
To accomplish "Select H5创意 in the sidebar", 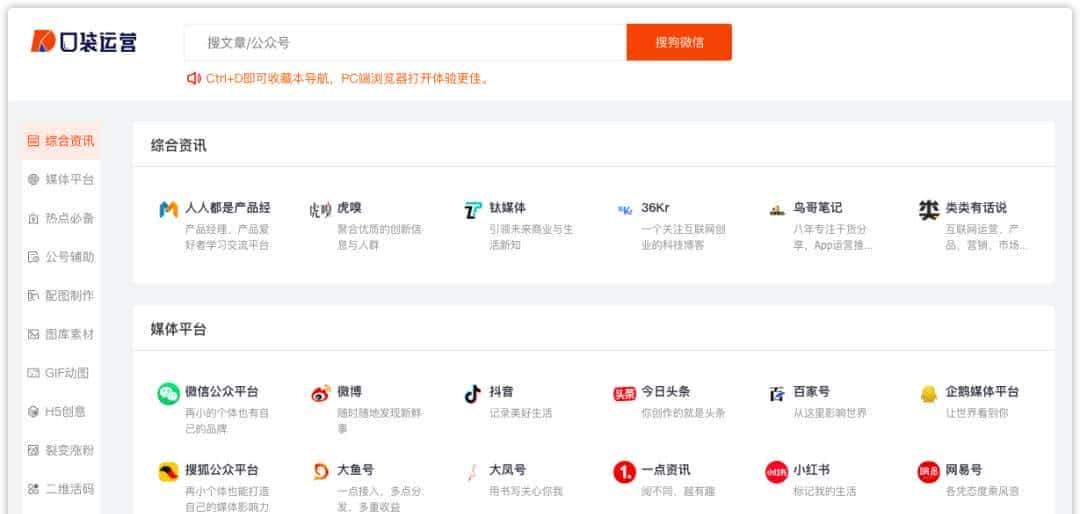I will pyautogui.click(x=61, y=411).
